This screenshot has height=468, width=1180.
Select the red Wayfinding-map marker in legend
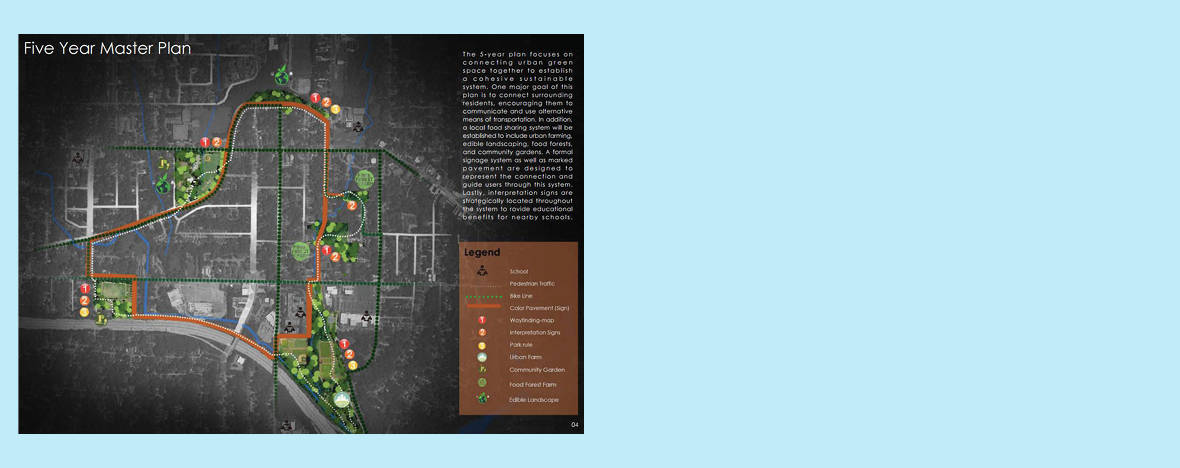click(482, 320)
